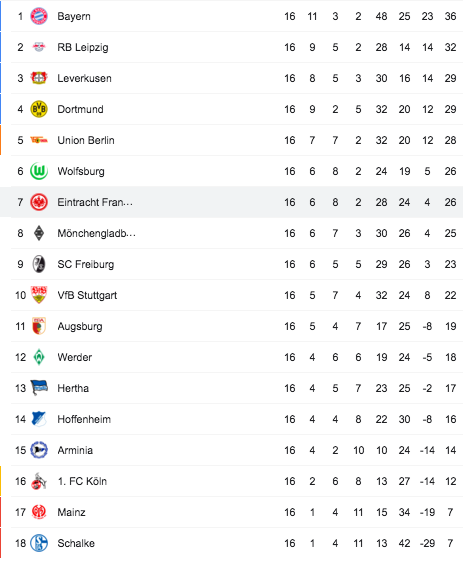This screenshot has width=463, height=565.
Task: Open the 1. FC Köln team link
Action: tap(82, 481)
